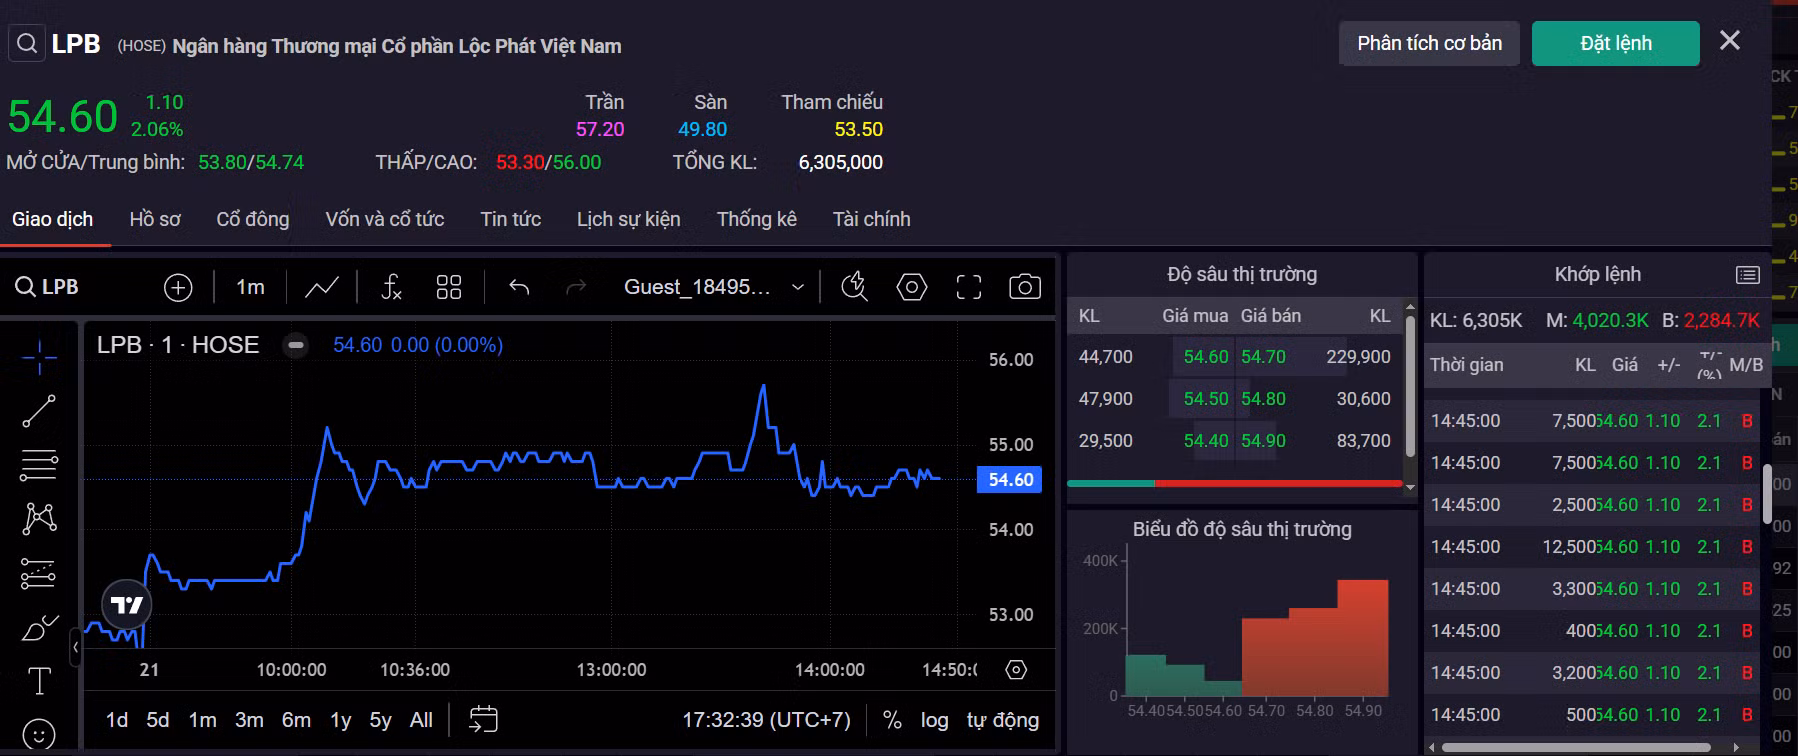Take a chart snapshot with camera icon
This screenshot has height=756, width=1798.
1025,287
